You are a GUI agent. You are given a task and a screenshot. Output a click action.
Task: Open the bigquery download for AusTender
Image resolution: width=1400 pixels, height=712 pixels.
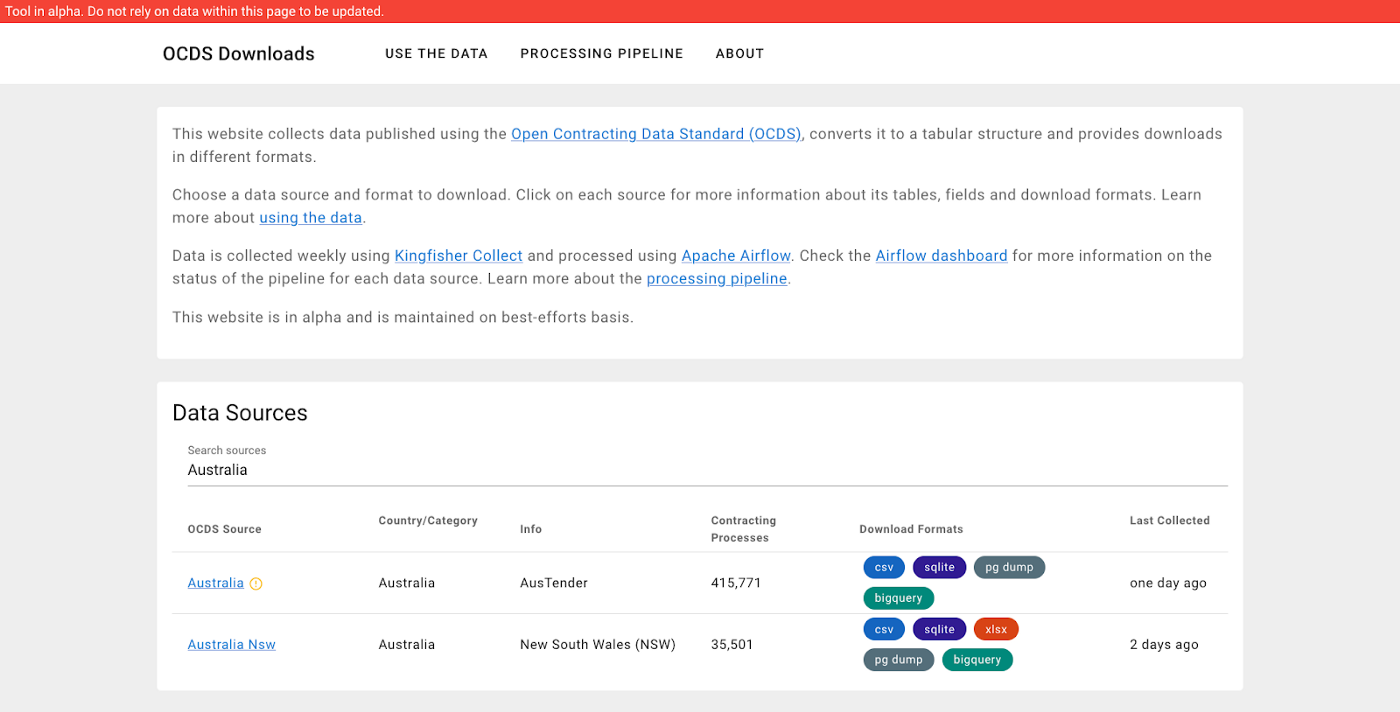tap(898, 597)
